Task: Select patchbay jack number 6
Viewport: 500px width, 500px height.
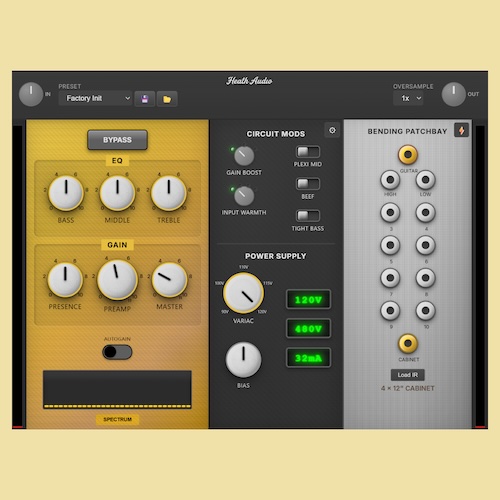Action: [425, 245]
